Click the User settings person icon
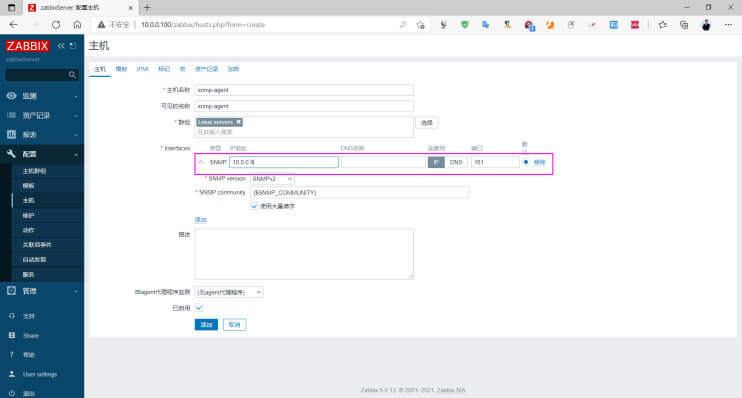Viewport: 742px width, 398px height. (x=12, y=374)
